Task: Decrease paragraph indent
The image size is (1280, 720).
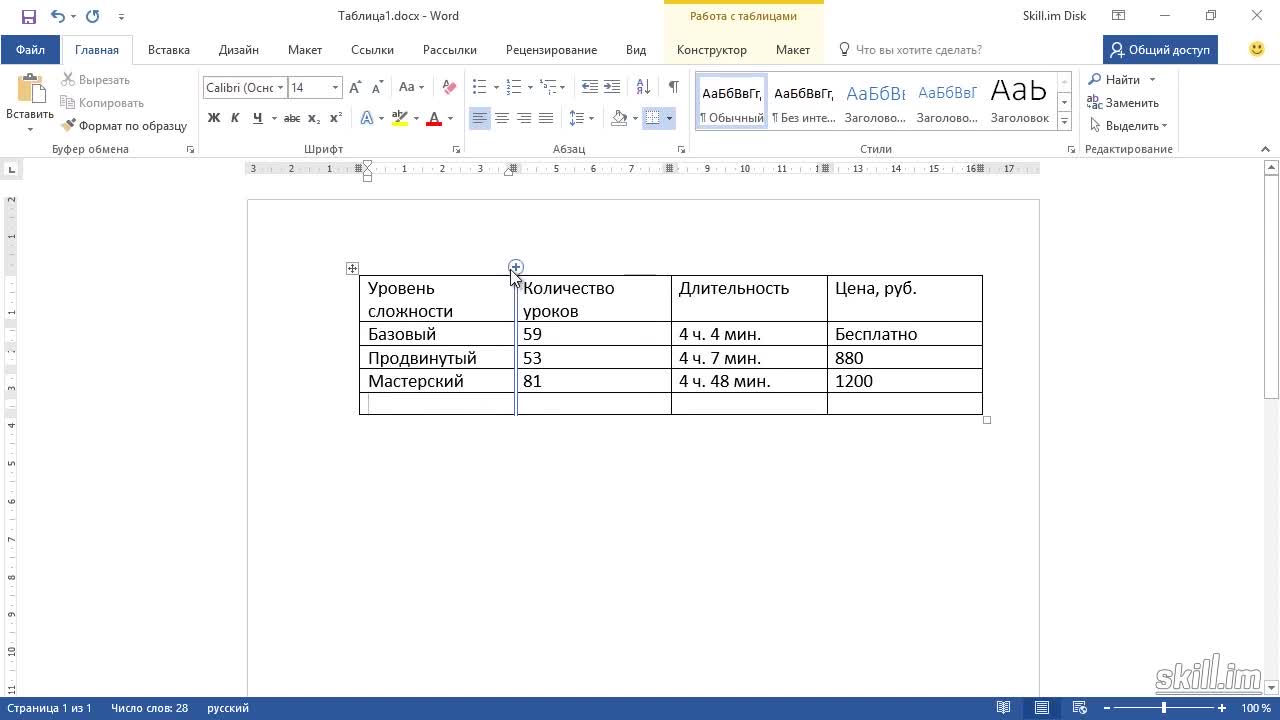Action: tap(590, 88)
